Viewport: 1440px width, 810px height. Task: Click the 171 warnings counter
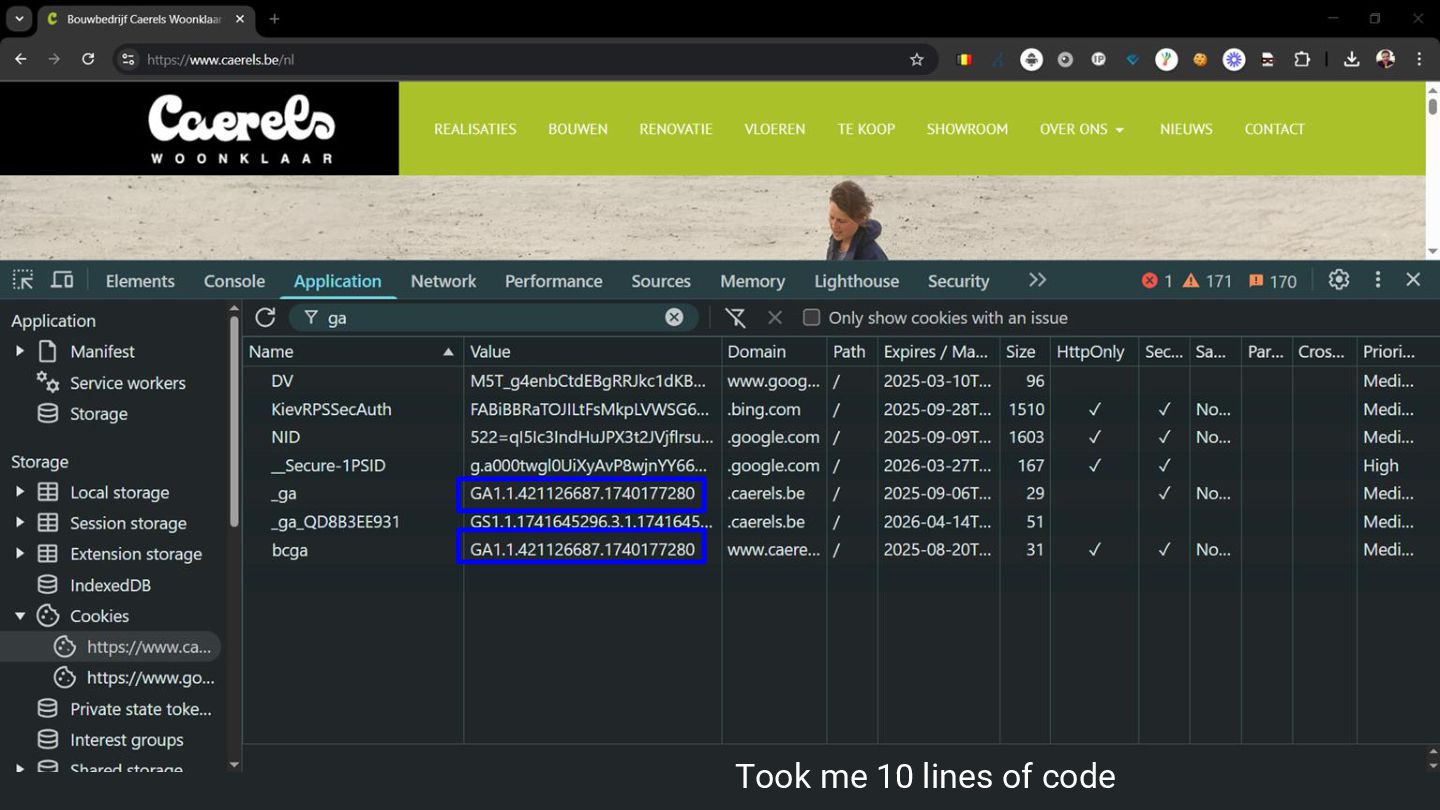1207,281
